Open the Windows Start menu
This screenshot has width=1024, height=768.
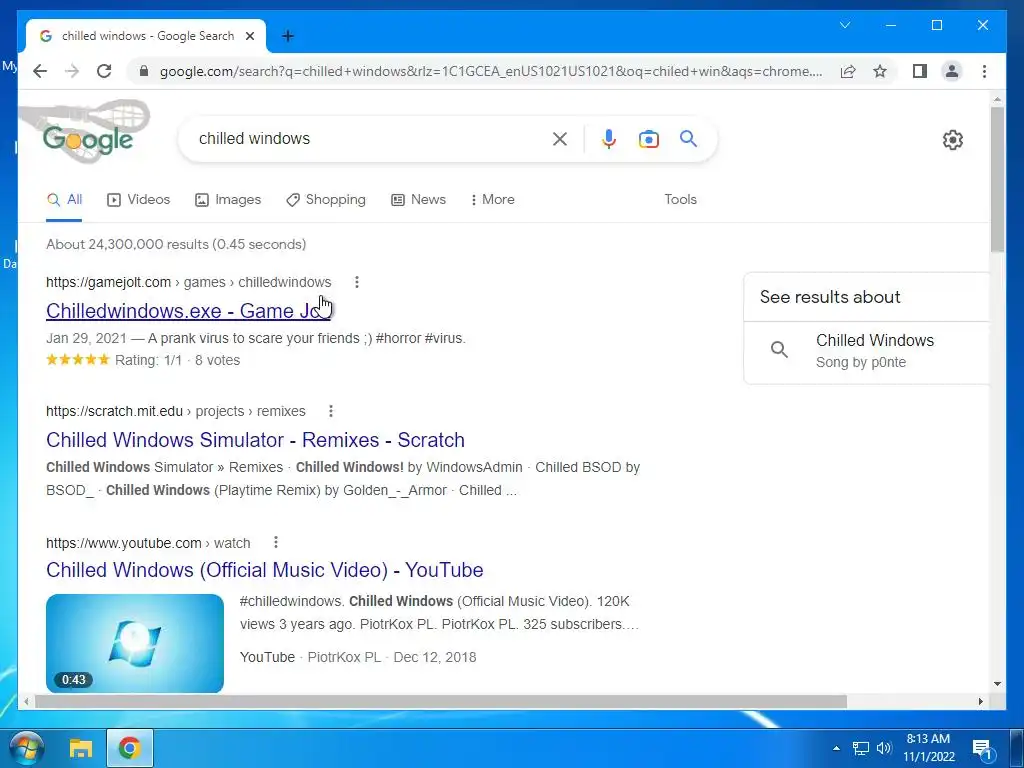pyautogui.click(x=25, y=748)
